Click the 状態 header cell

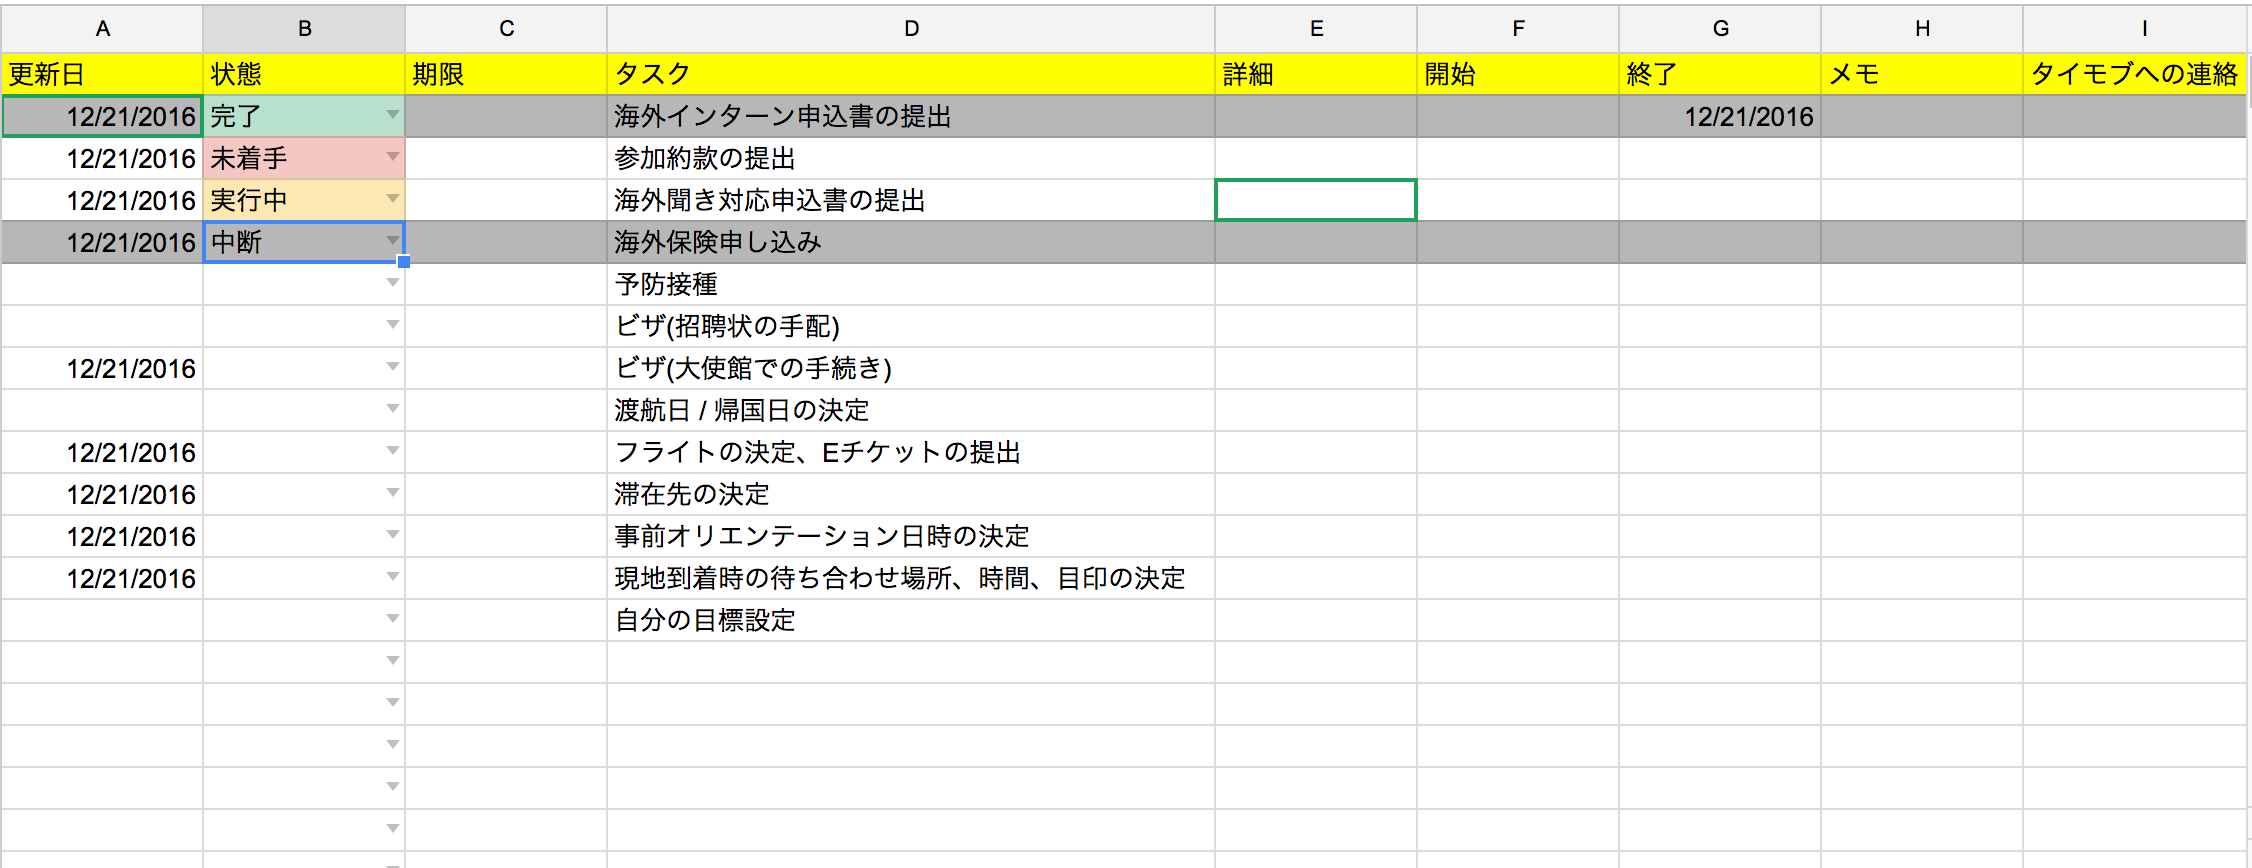tap(304, 74)
